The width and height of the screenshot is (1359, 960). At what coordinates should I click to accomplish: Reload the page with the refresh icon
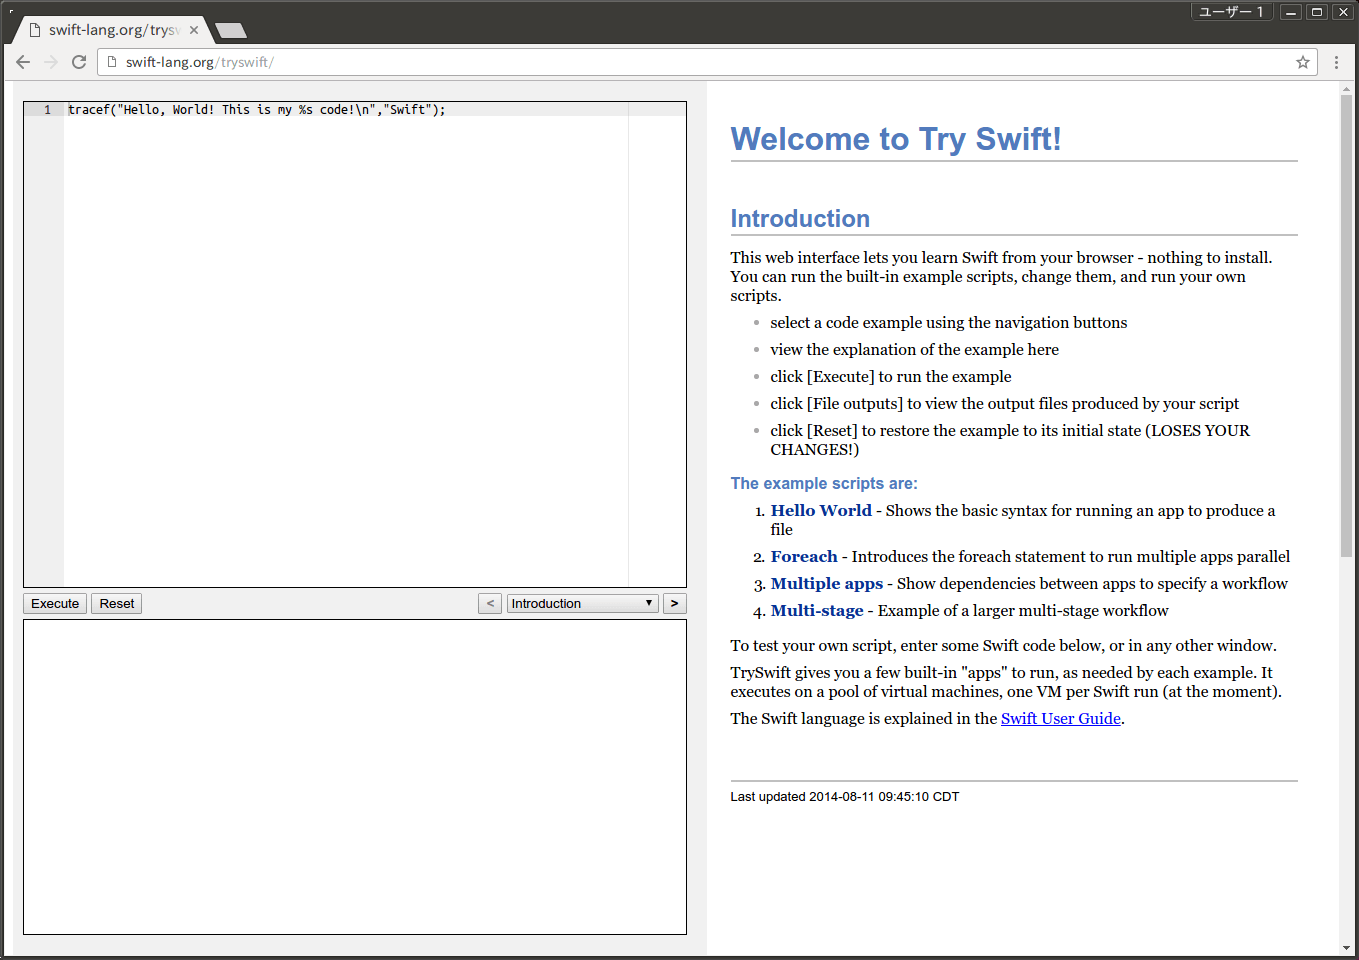coord(79,62)
